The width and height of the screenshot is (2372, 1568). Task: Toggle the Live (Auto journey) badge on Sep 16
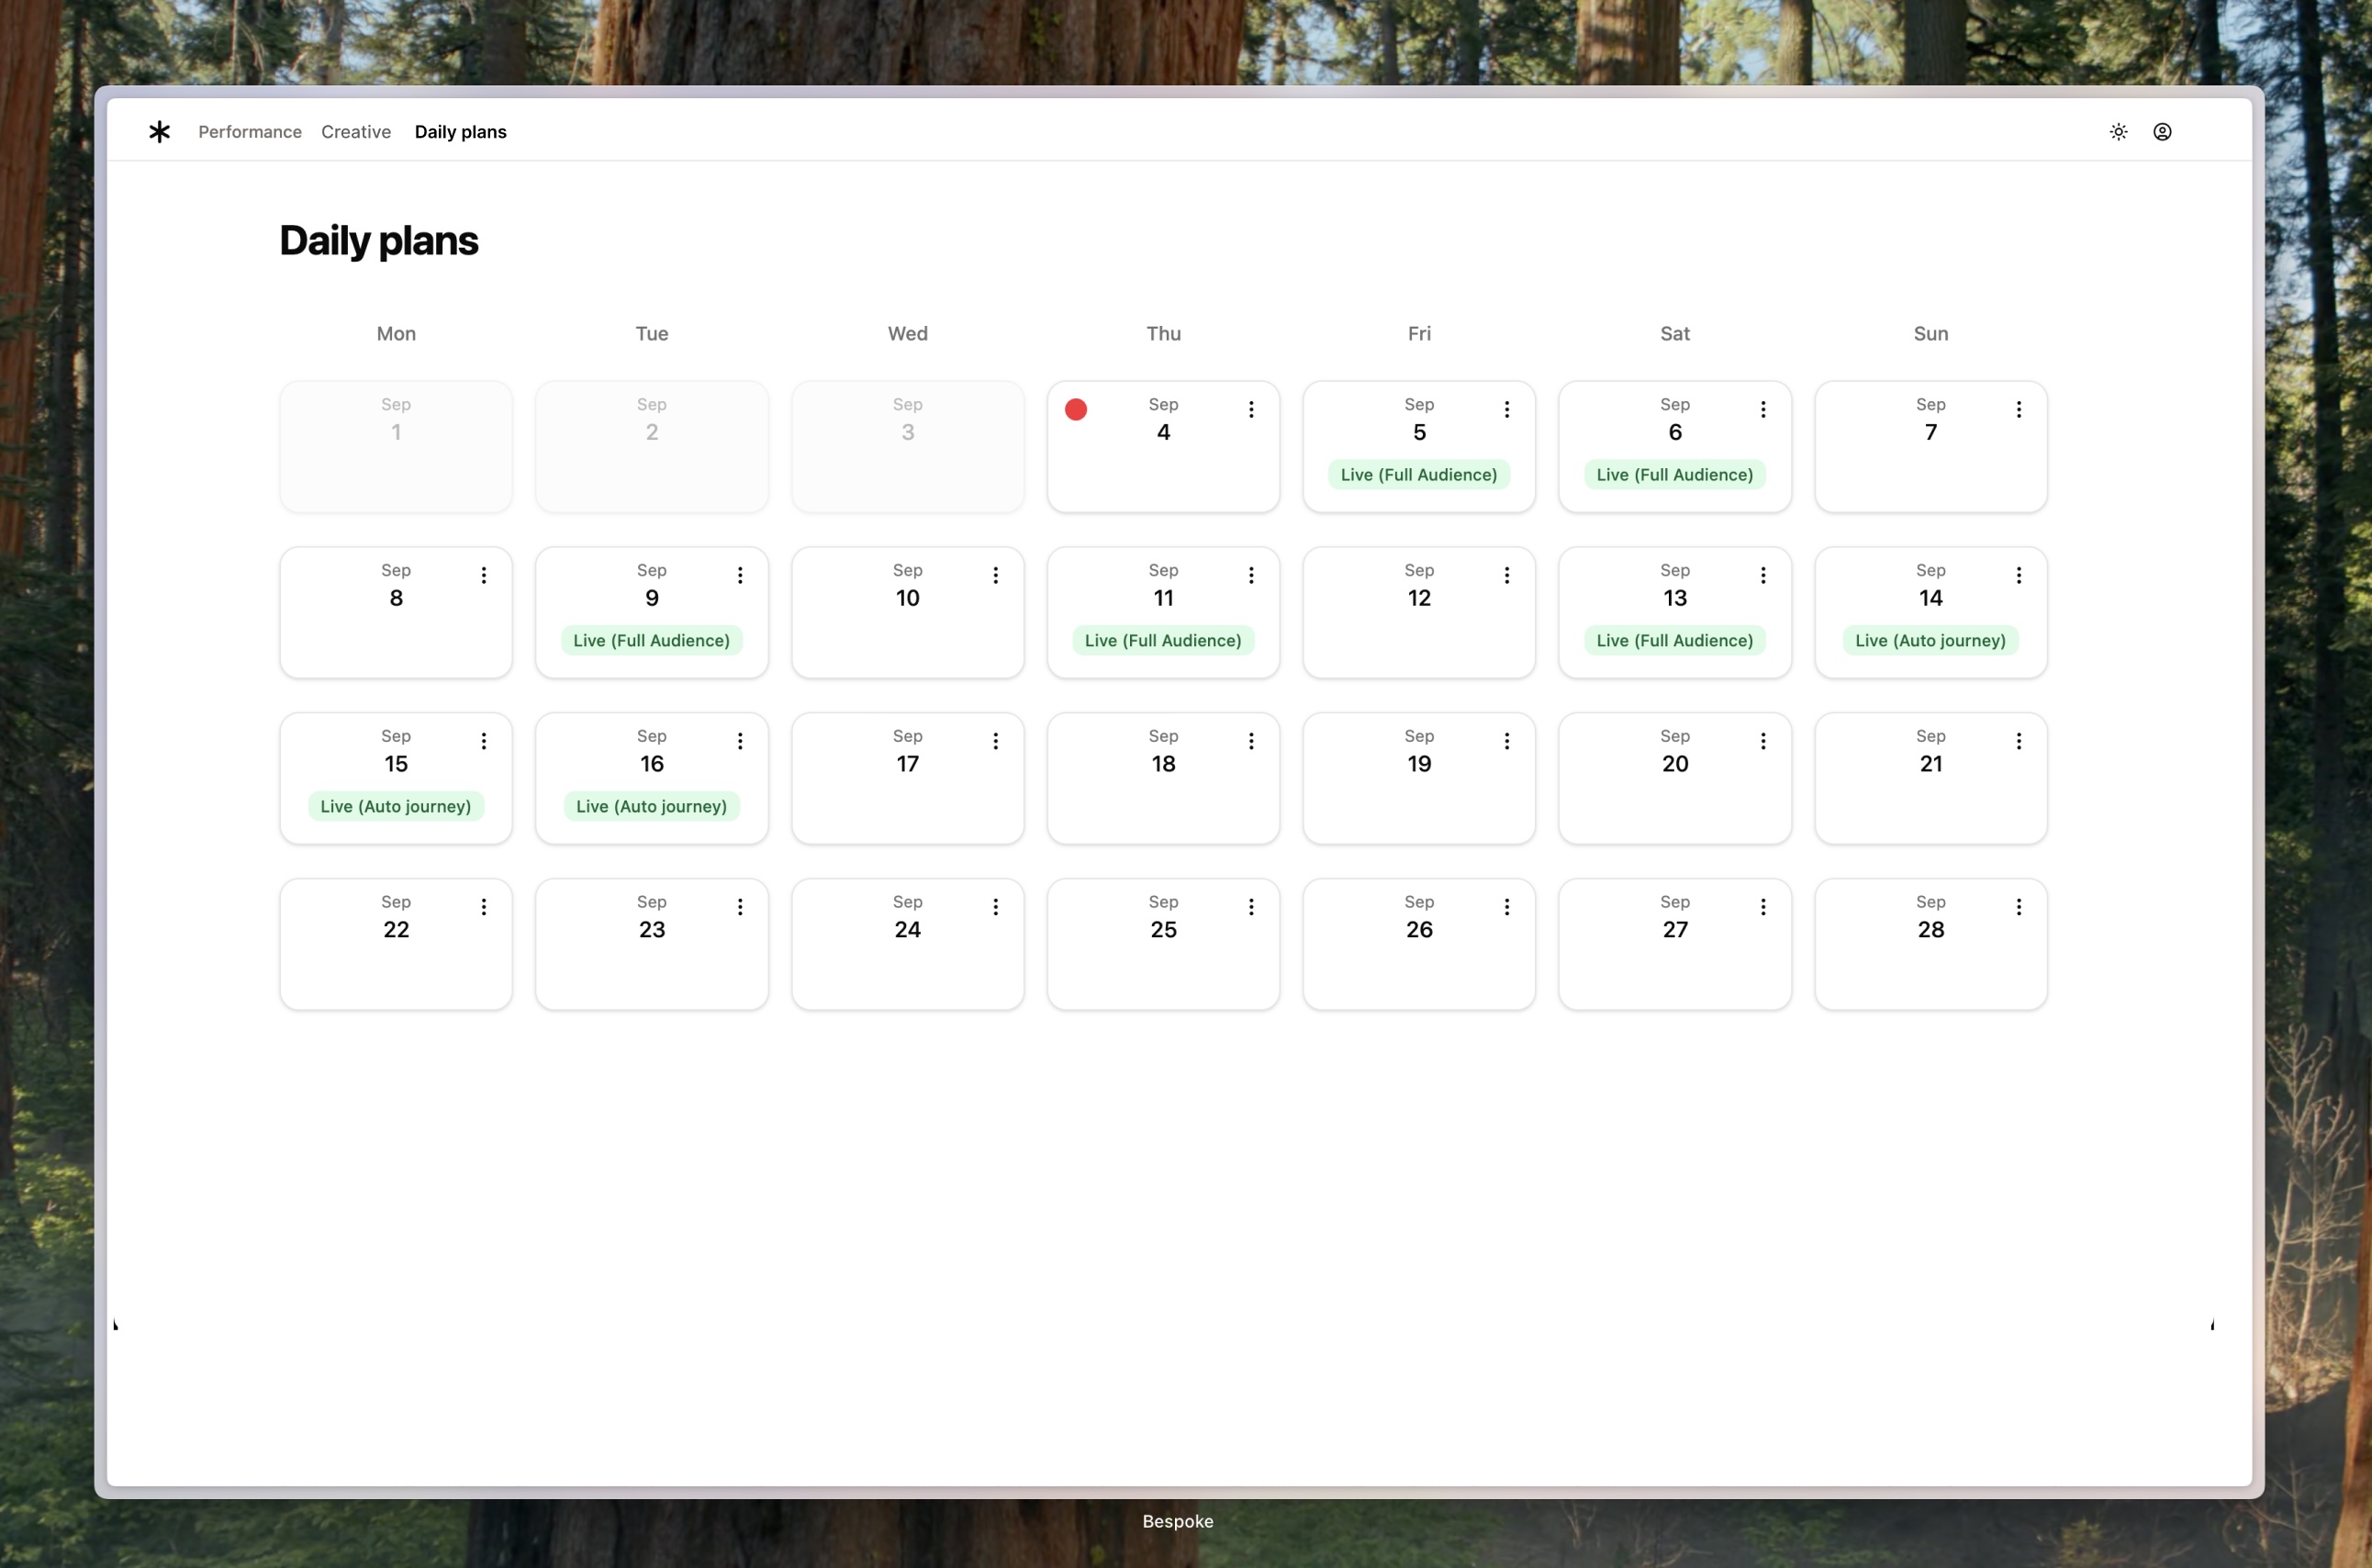pyautogui.click(x=651, y=806)
